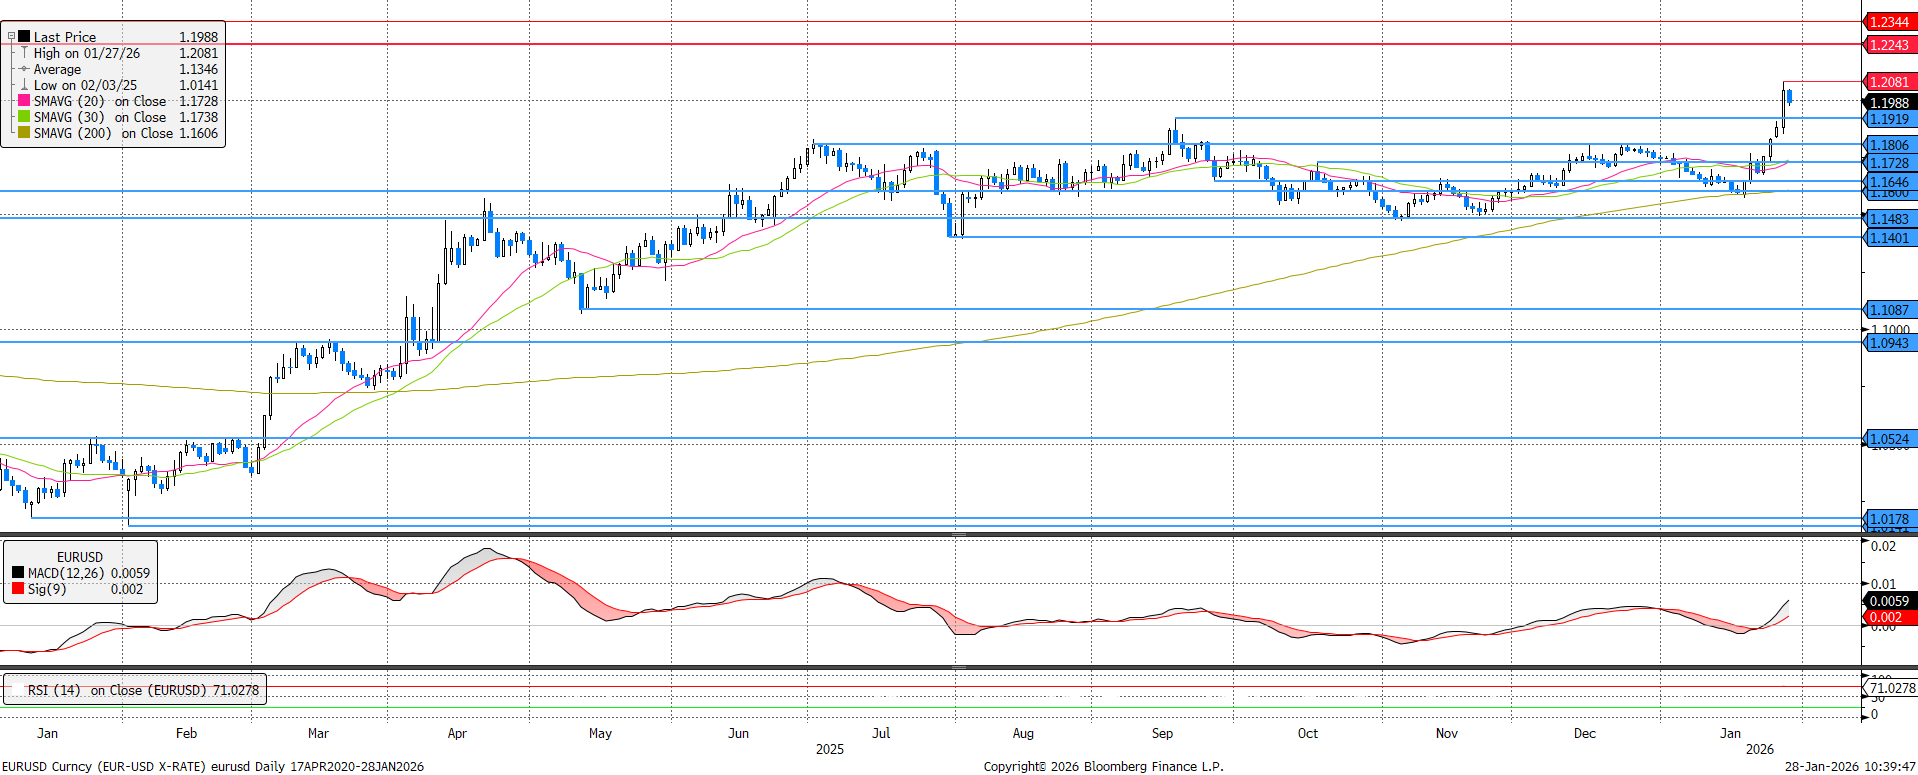
Task: Click the High marker icon in legend
Action: [x=24, y=53]
